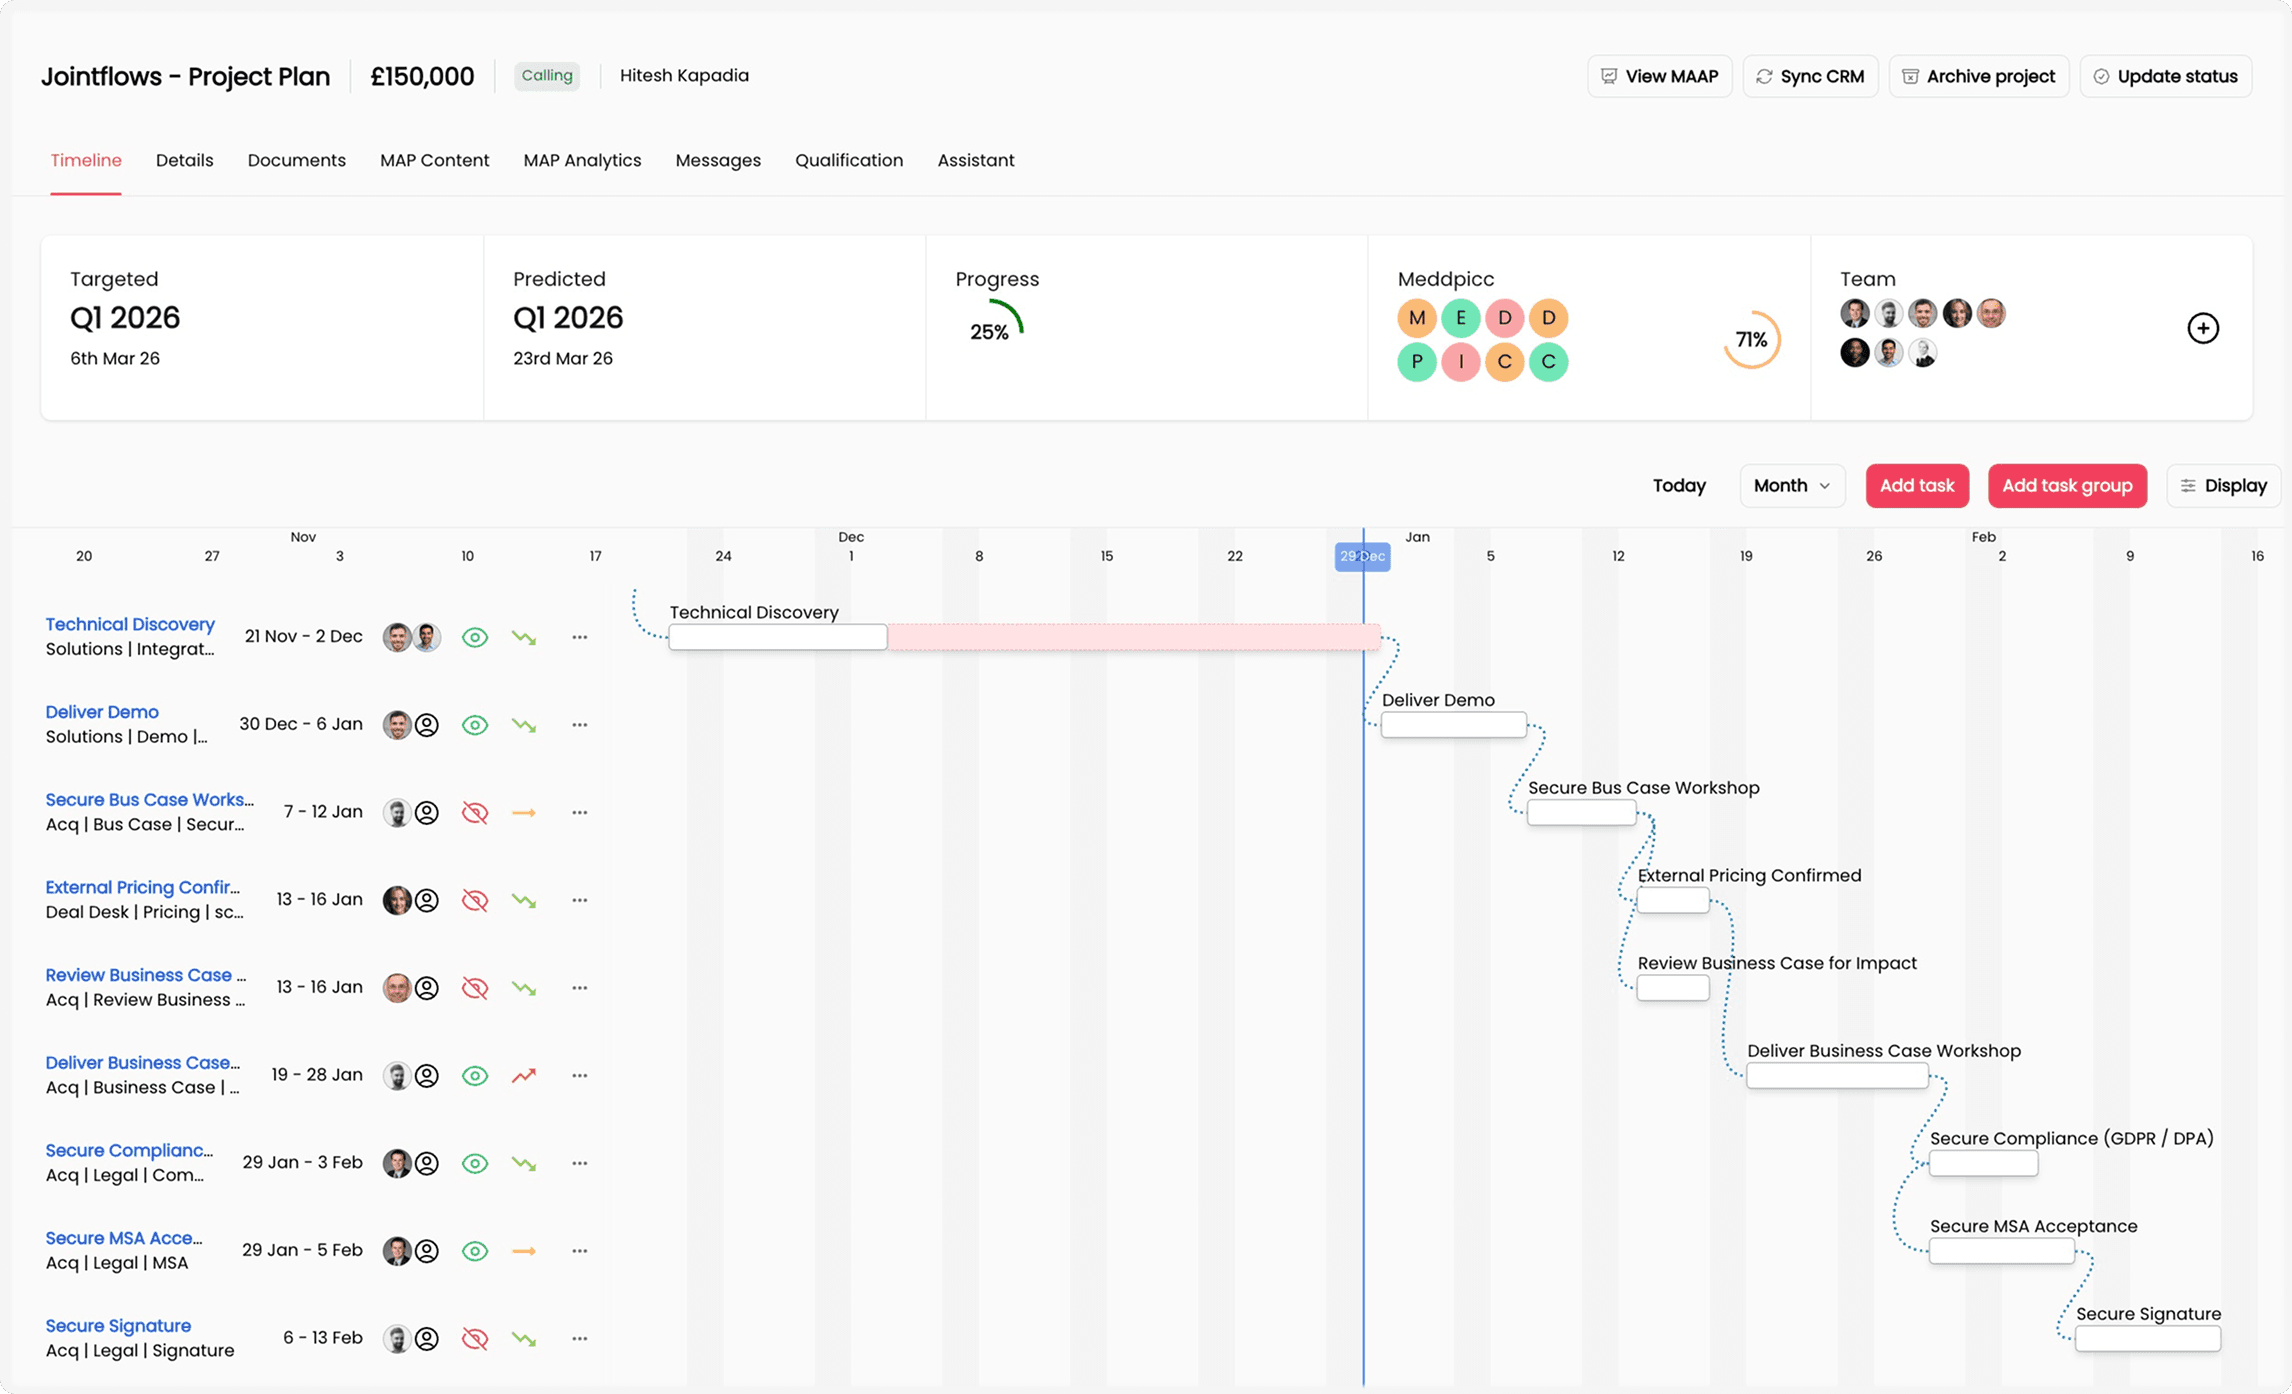Open the three-dot menu for Secure Signature
The width and height of the screenshot is (2292, 1394).
(x=580, y=1339)
